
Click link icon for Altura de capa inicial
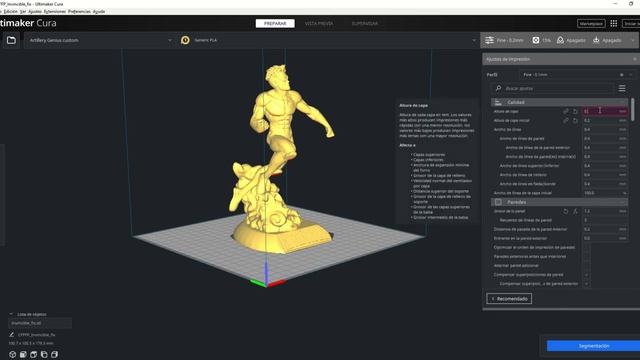pos(566,120)
